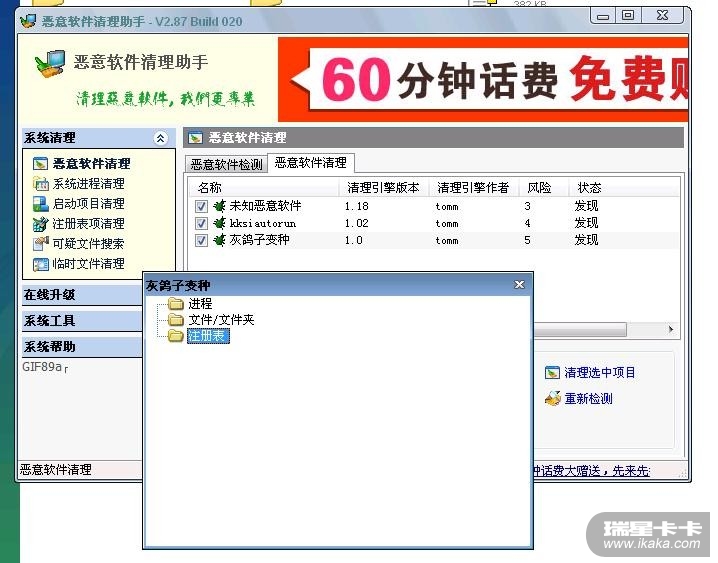This screenshot has width=718, height=563.
Task: Click 发现 status in kksiautorun row
Action: click(x=587, y=223)
